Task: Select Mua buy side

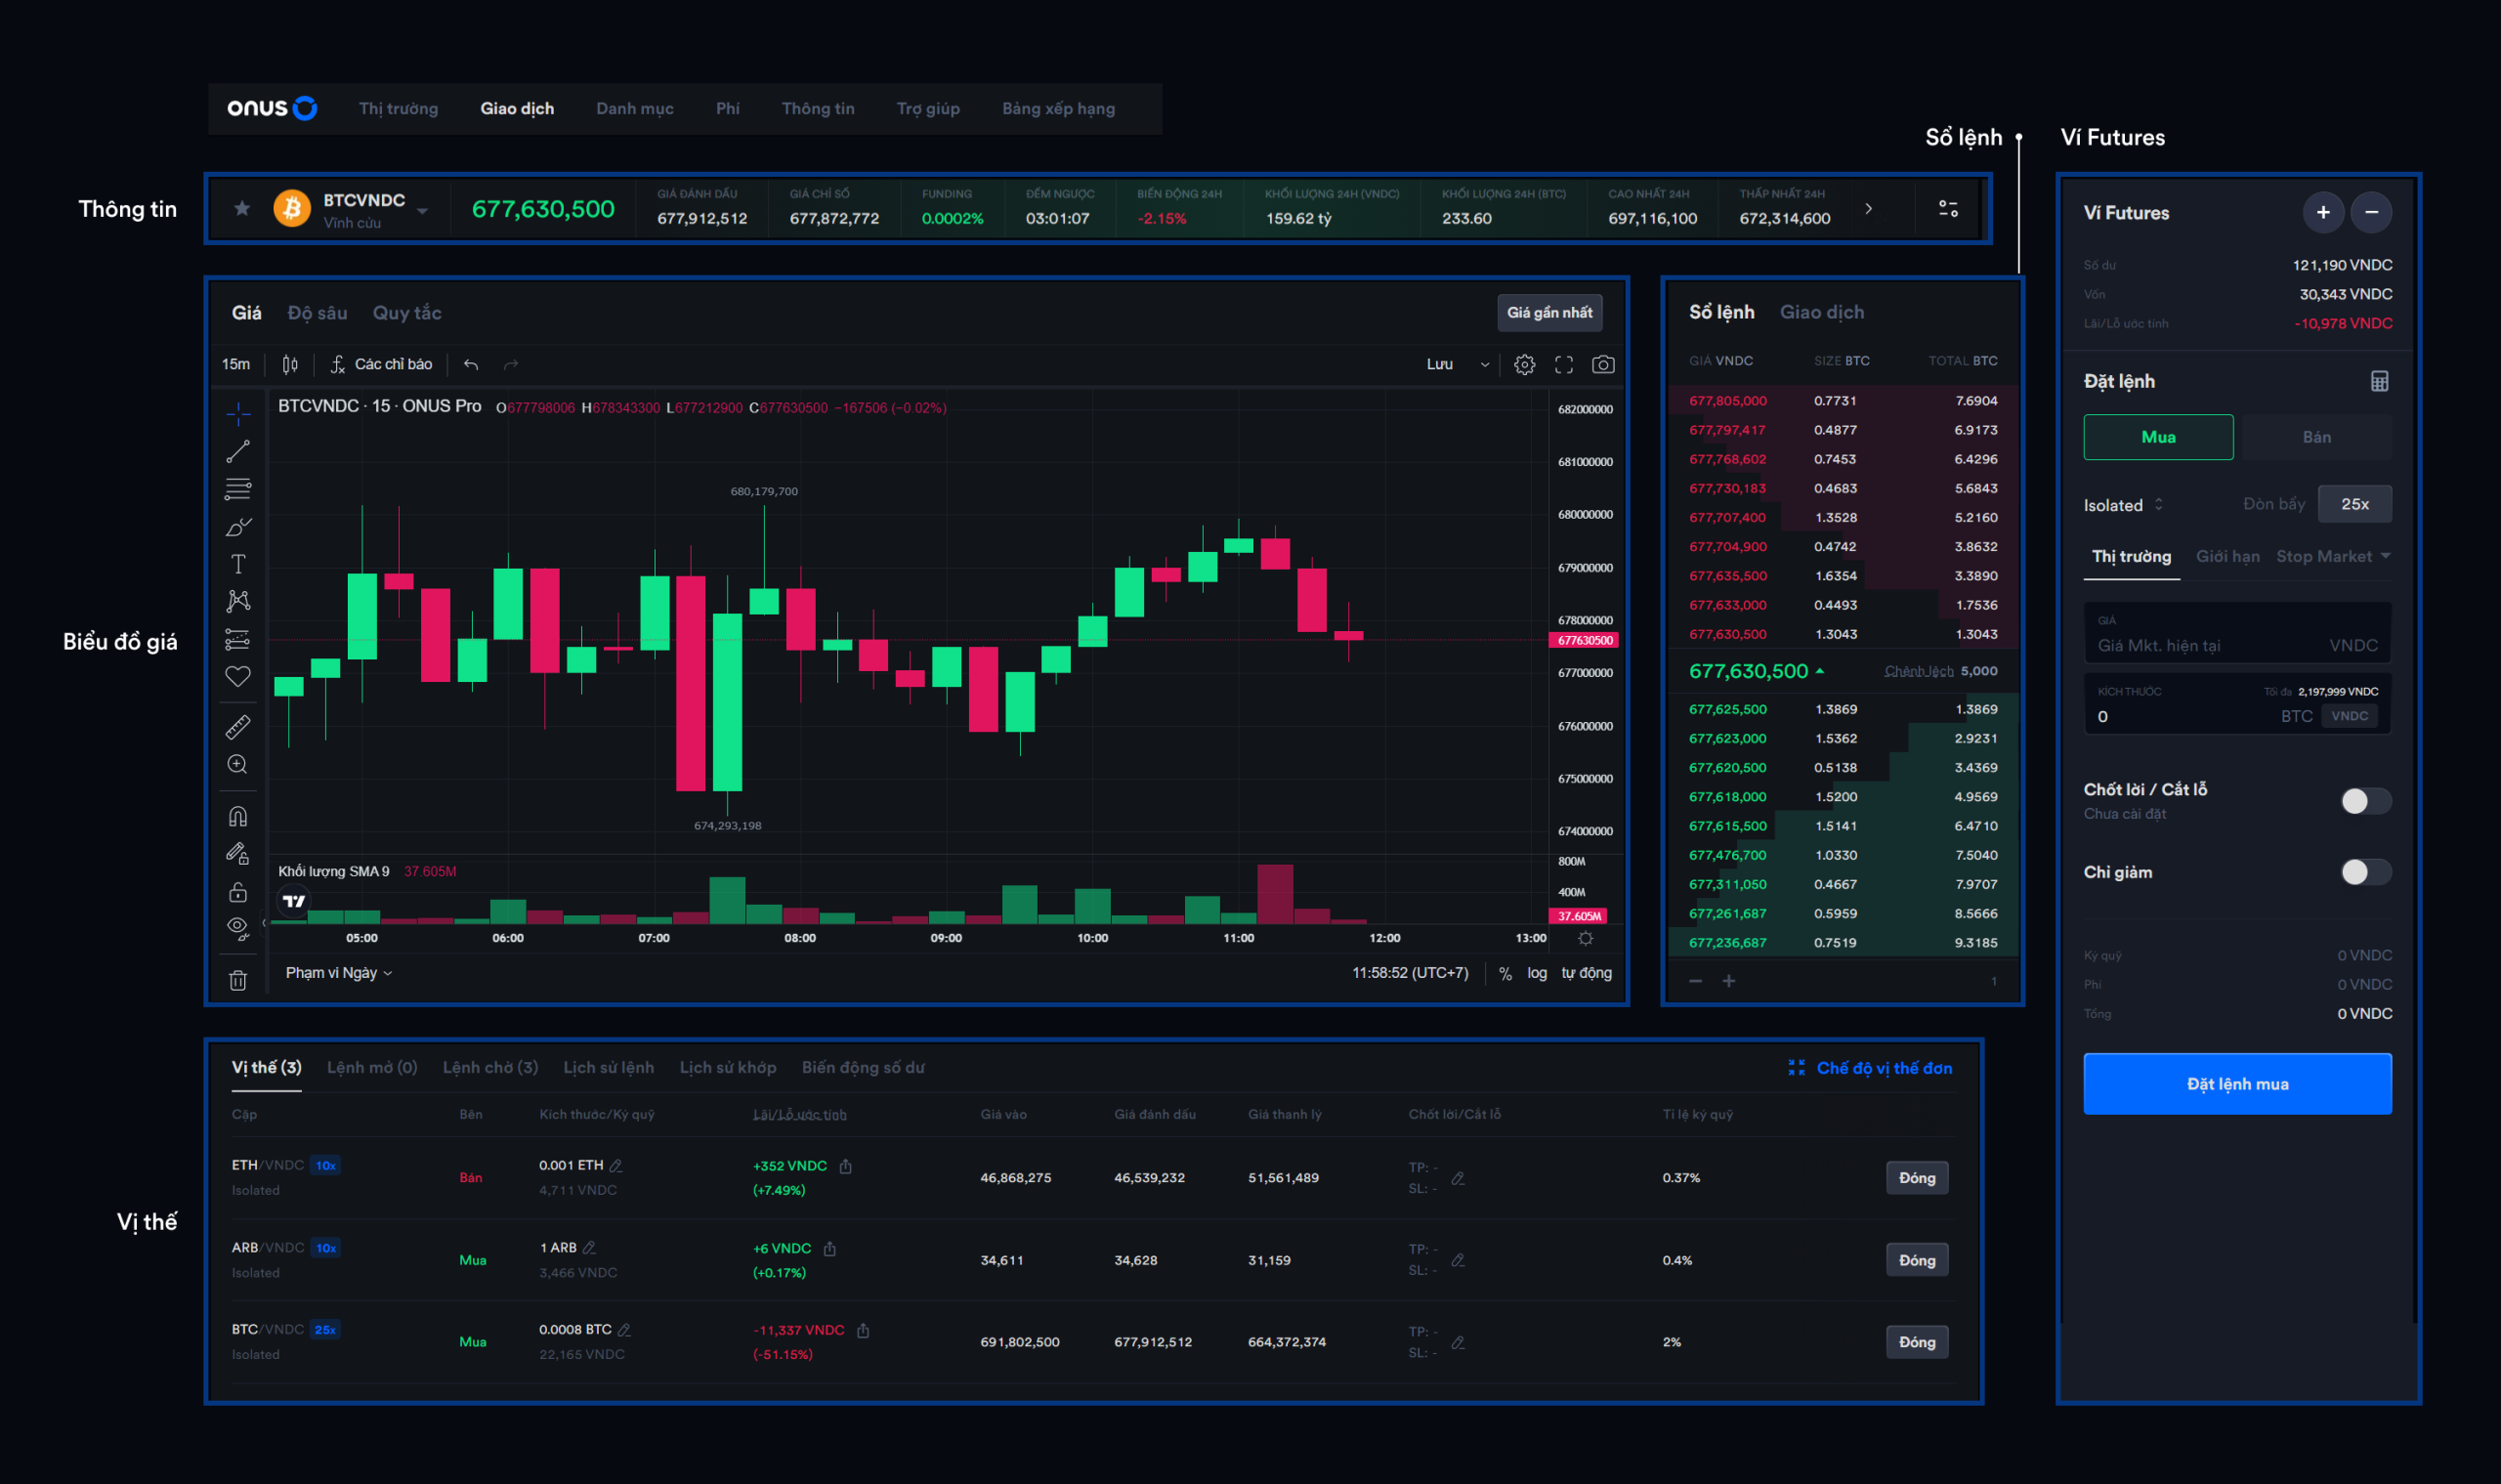Action: coord(2158,437)
